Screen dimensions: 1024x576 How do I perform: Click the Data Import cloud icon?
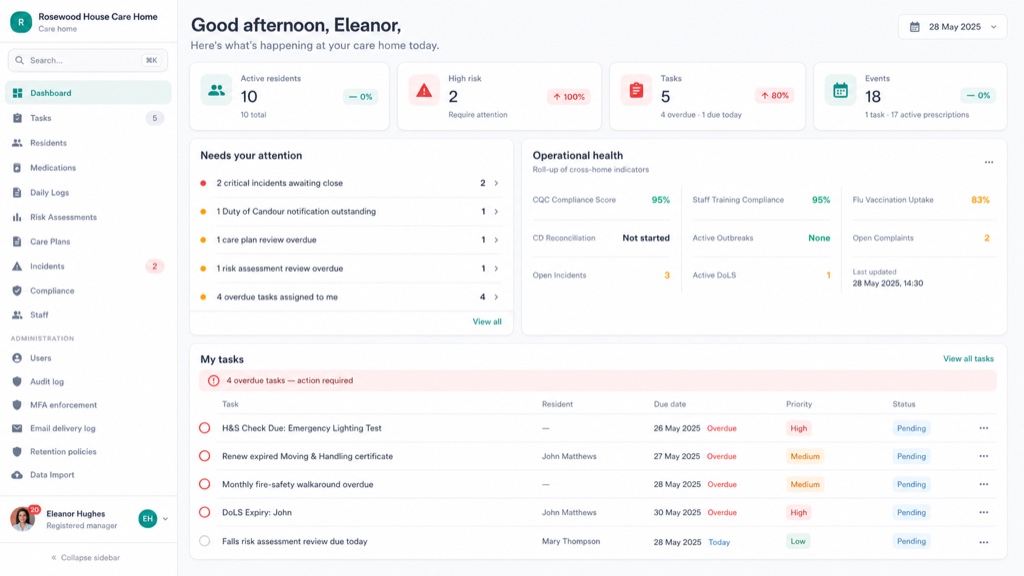click(18, 475)
